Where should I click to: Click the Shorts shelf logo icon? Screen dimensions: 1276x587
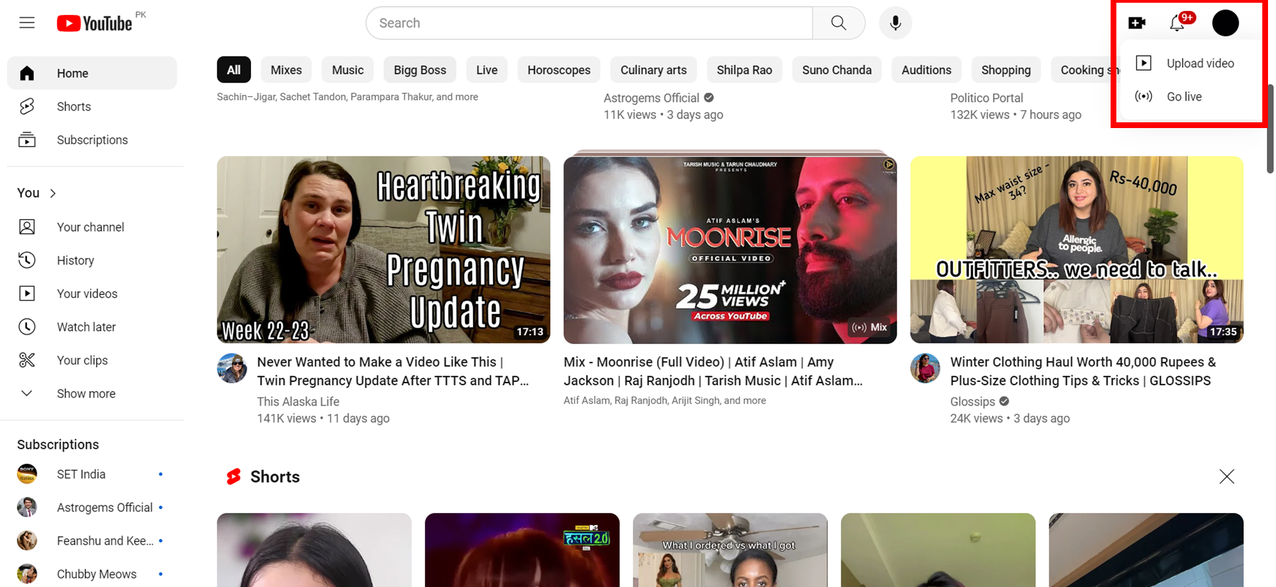tap(233, 477)
